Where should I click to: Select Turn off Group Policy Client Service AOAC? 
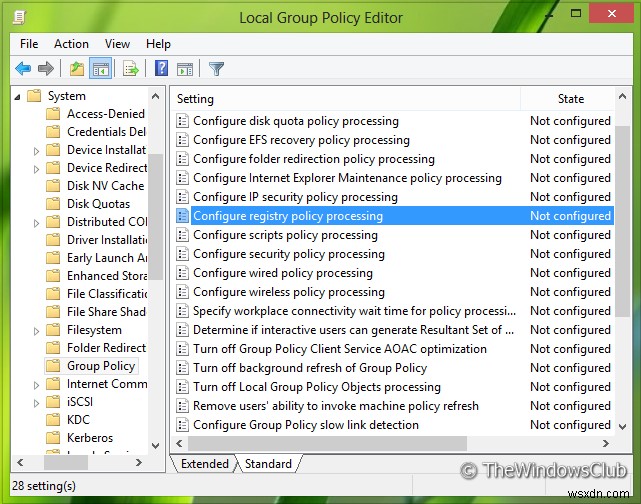click(340, 349)
